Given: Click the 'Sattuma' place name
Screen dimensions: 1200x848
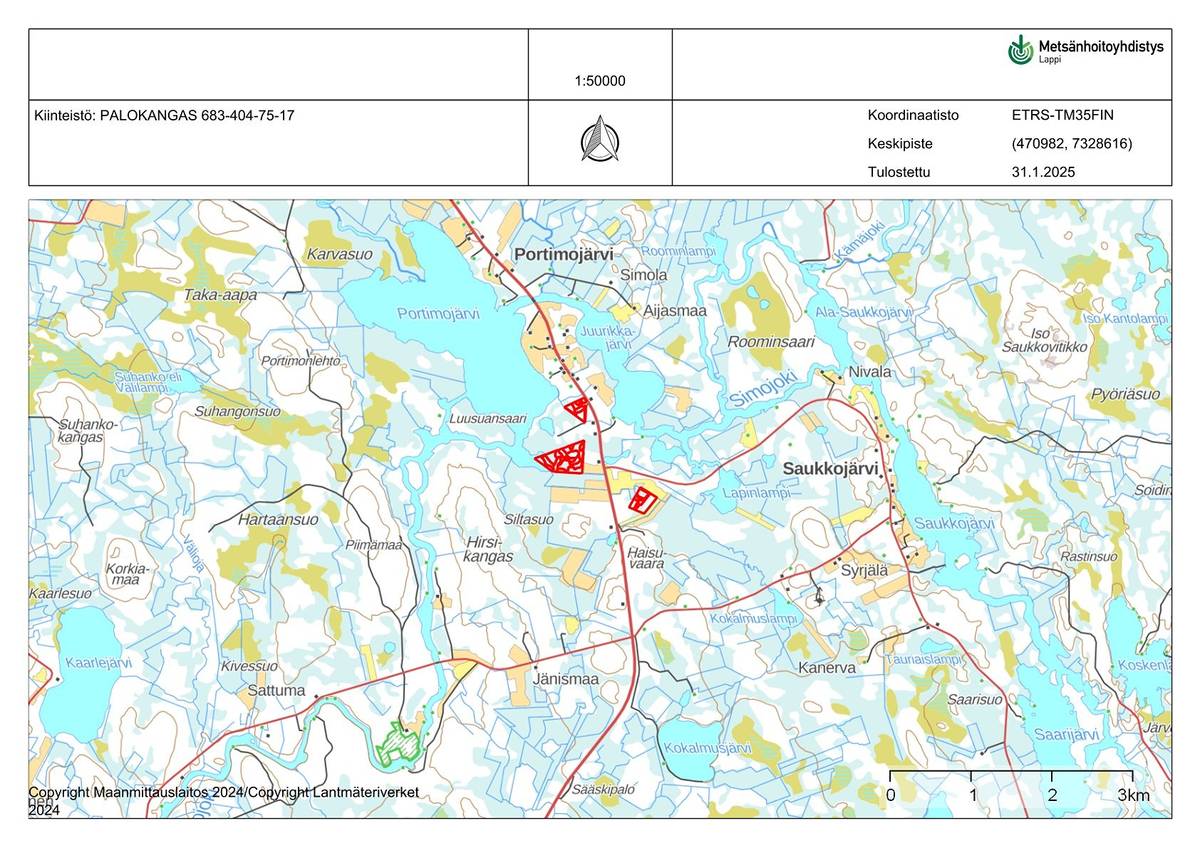Looking at the screenshot, I should coord(276,690).
